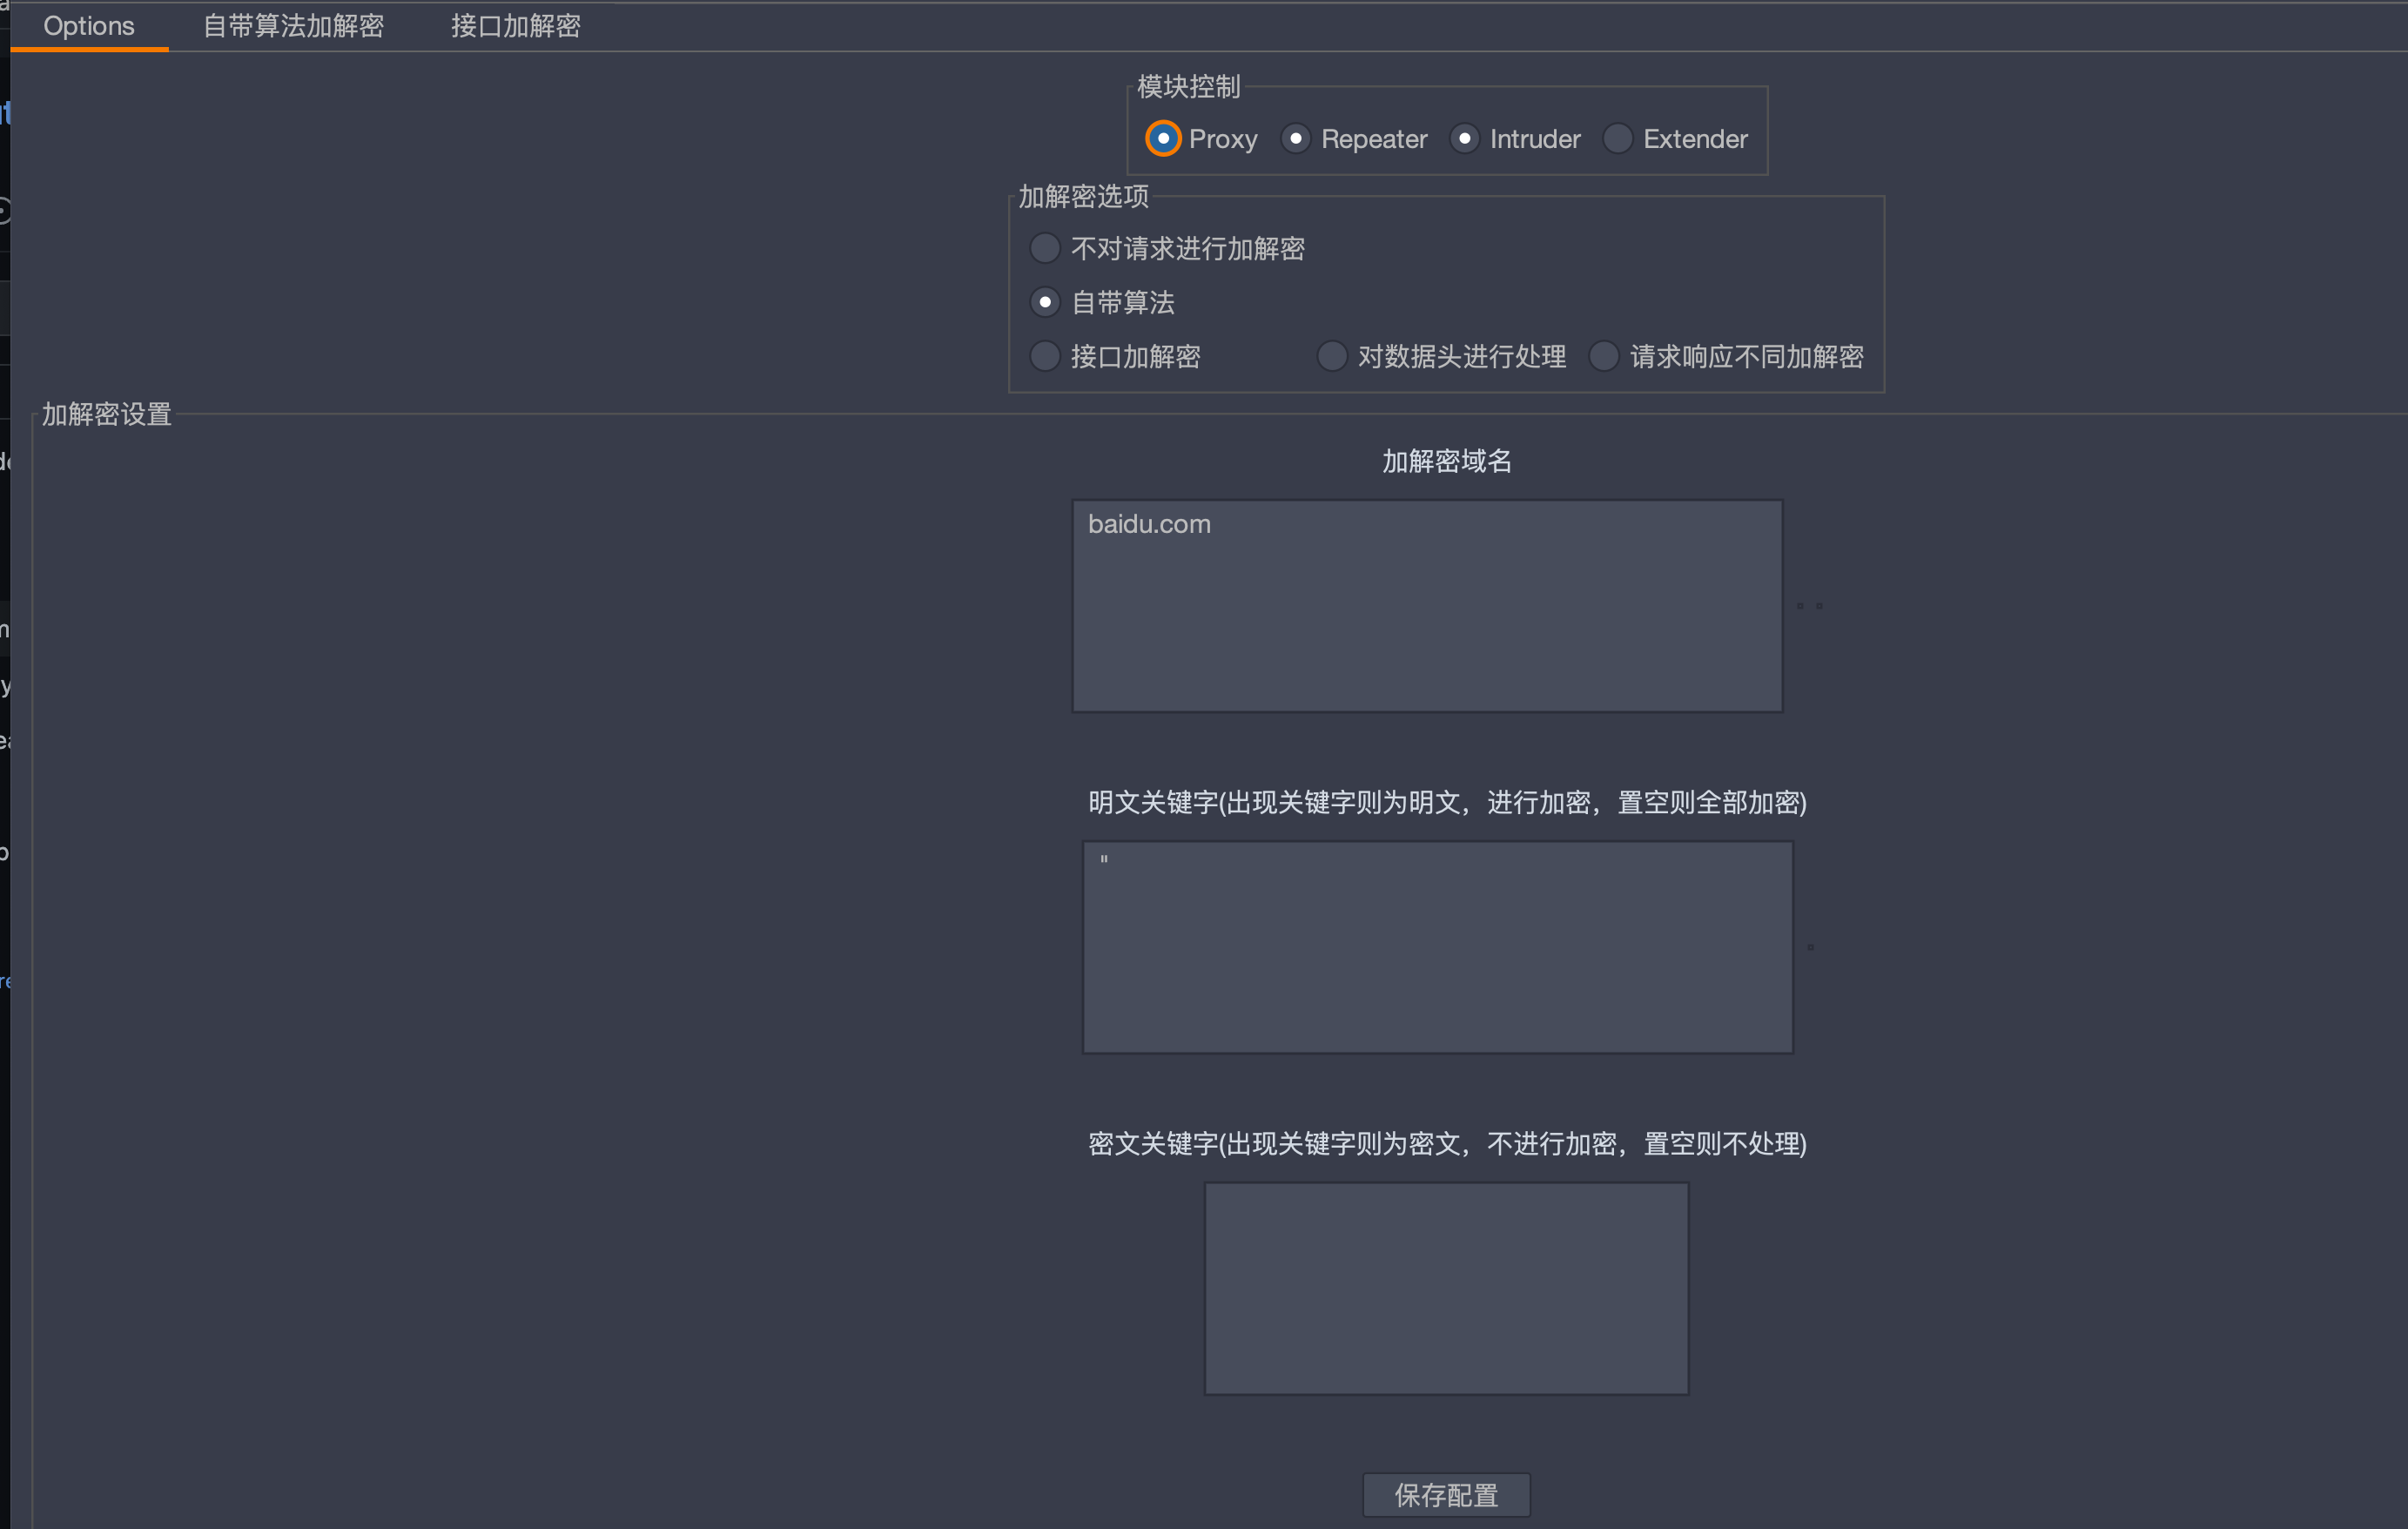
Task: Enable the Extender module radio button
Action: point(1617,138)
